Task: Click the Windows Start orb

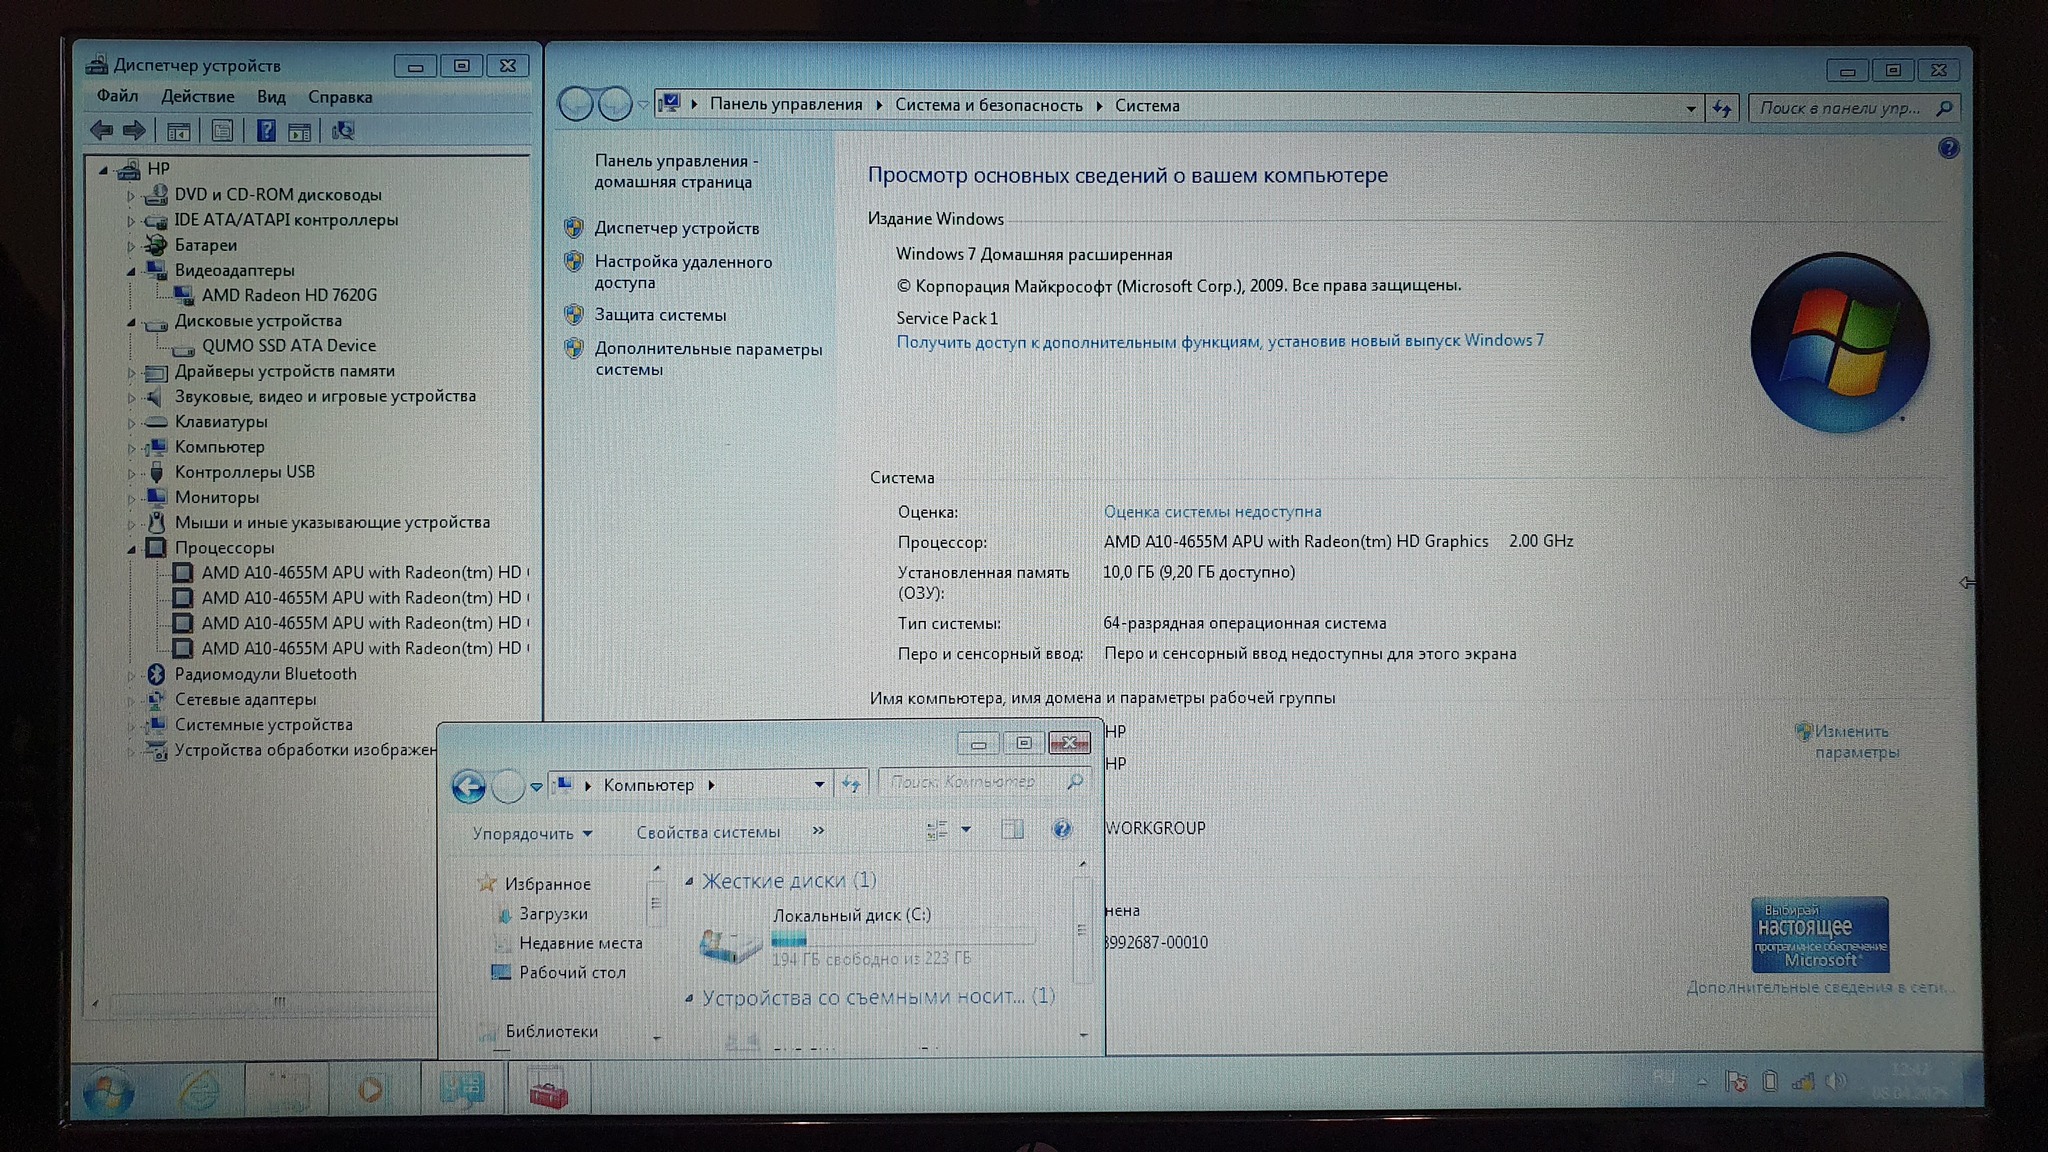Action: (108, 1091)
